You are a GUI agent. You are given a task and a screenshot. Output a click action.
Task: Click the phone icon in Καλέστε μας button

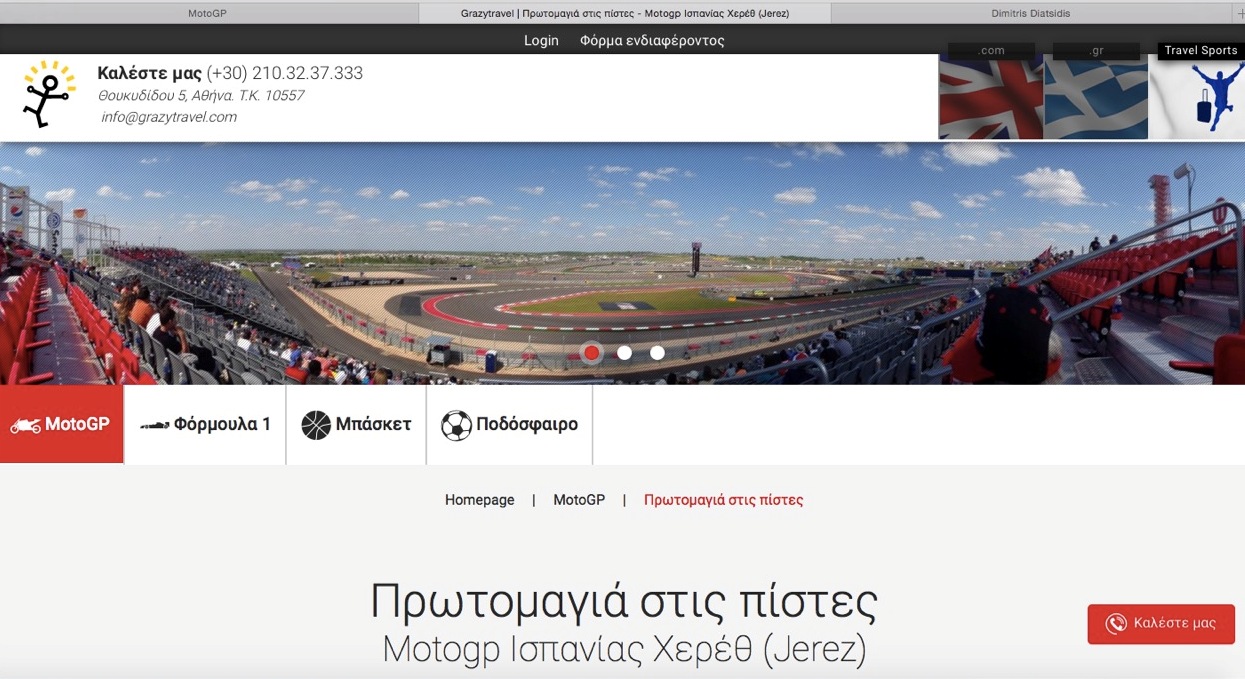tap(1116, 623)
